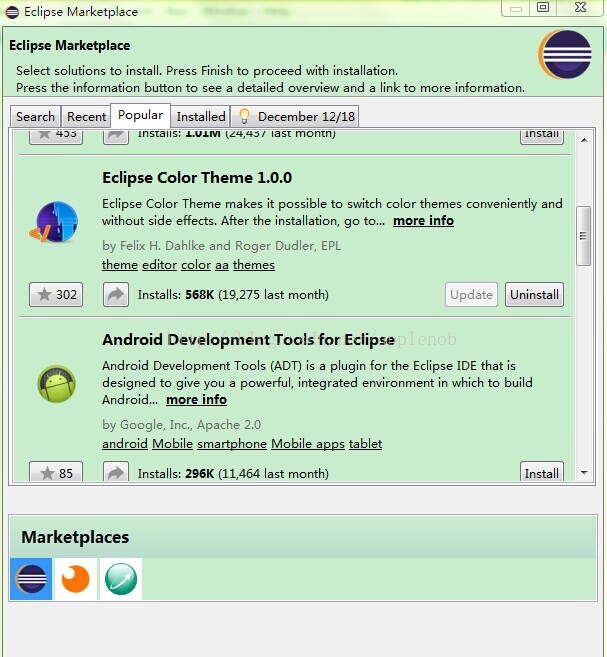Open more info for Eclipse Color Theme

click(x=423, y=220)
